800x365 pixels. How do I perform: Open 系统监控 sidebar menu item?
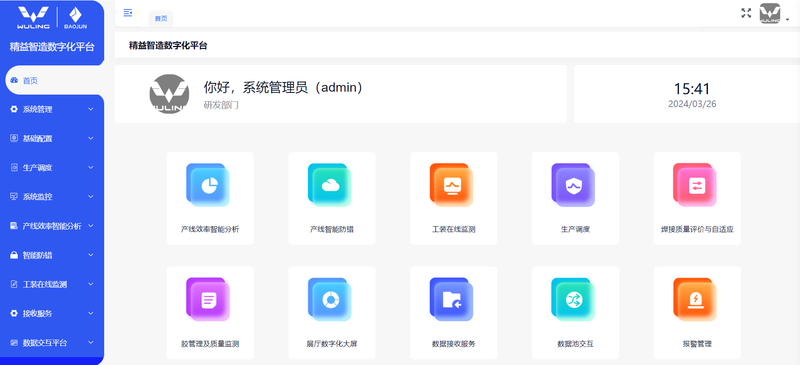coord(52,197)
